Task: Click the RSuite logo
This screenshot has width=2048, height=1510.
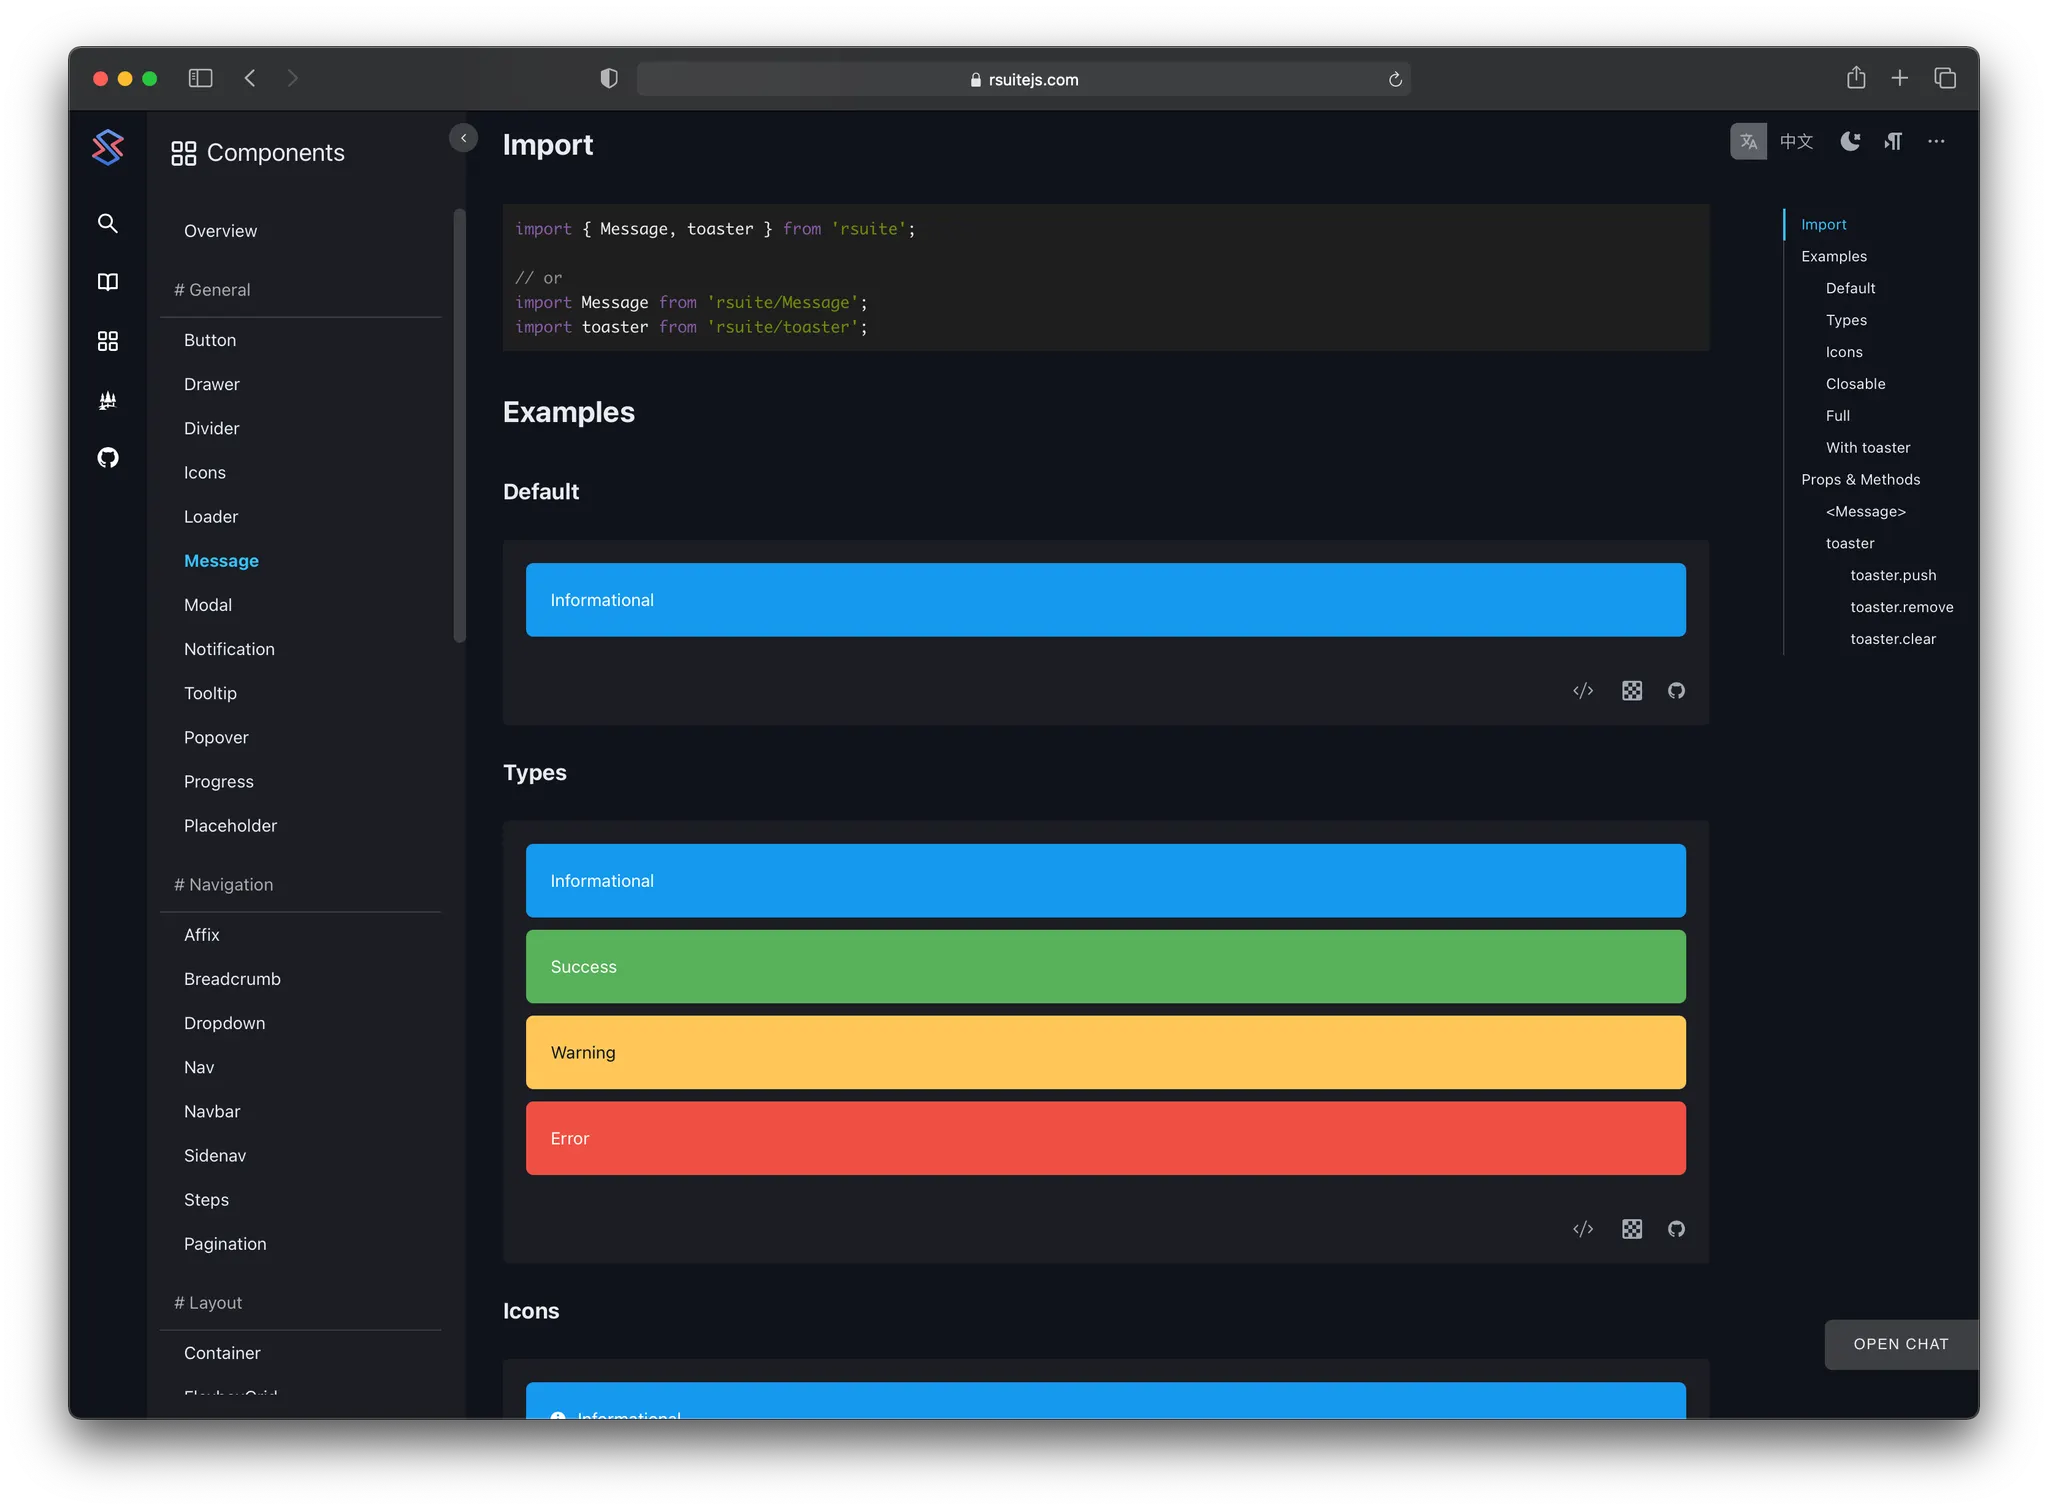Action: (108, 148)
